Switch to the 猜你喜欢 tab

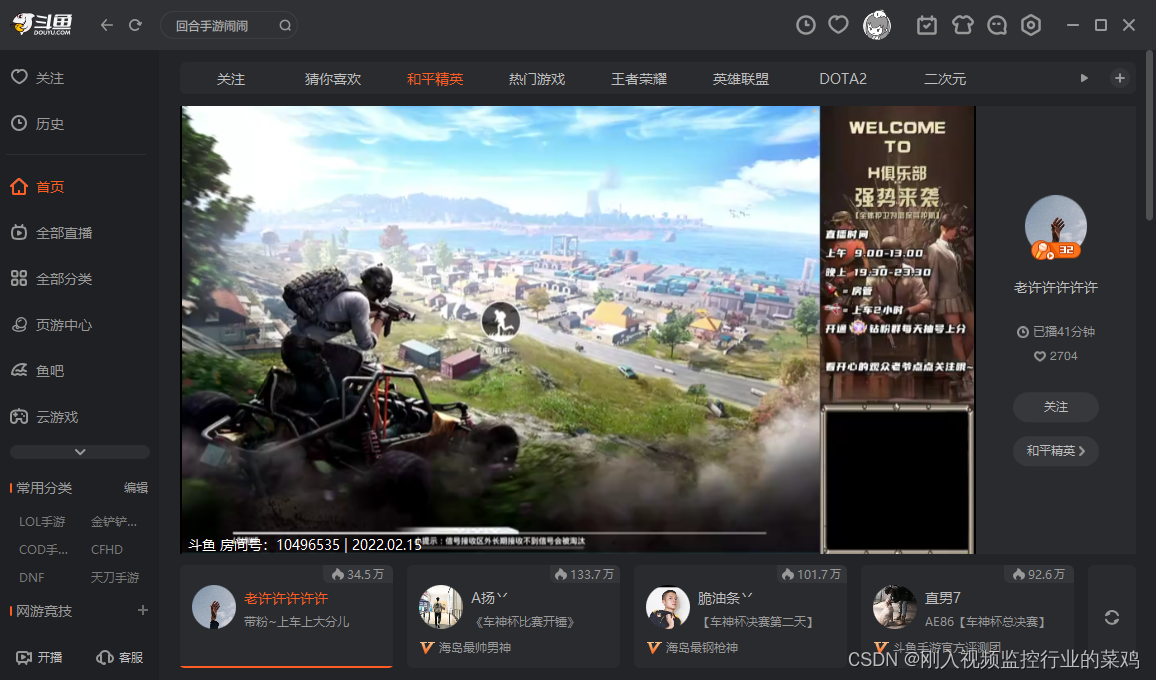pos(332,79)
